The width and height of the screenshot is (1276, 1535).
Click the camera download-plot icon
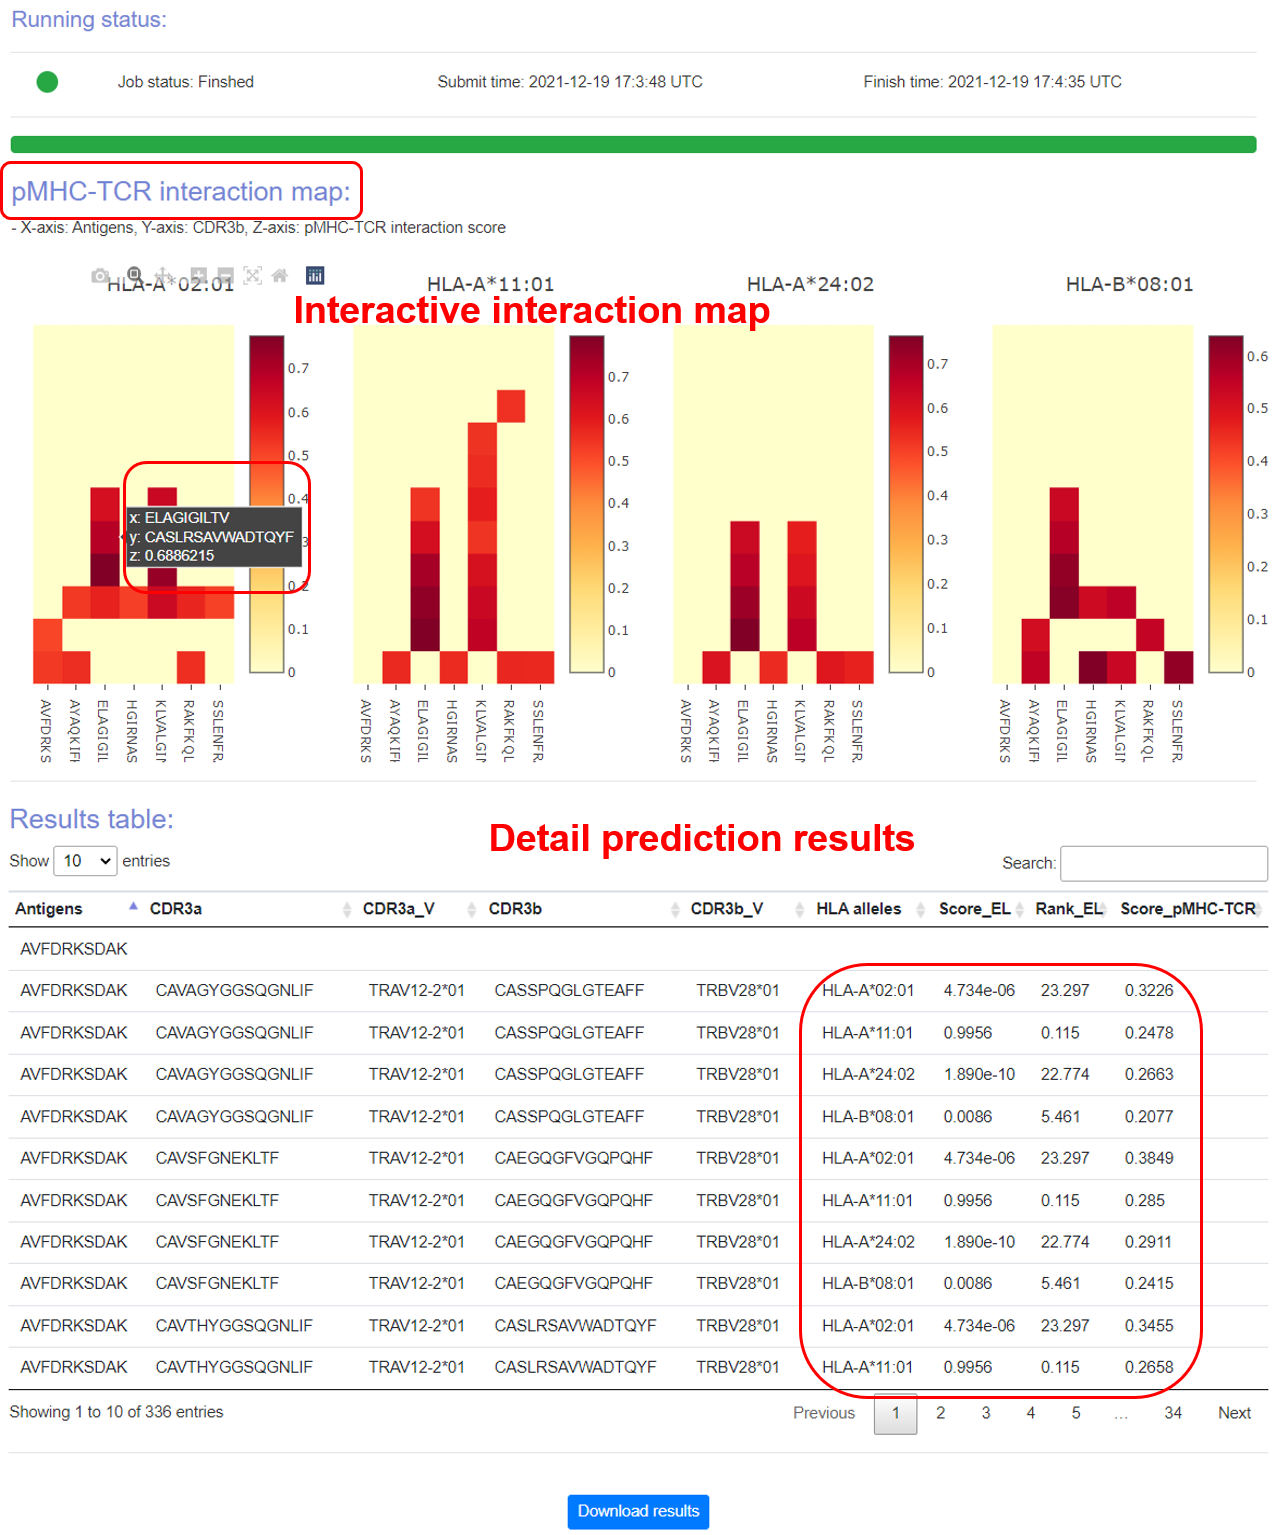click(x=100, y=276)
